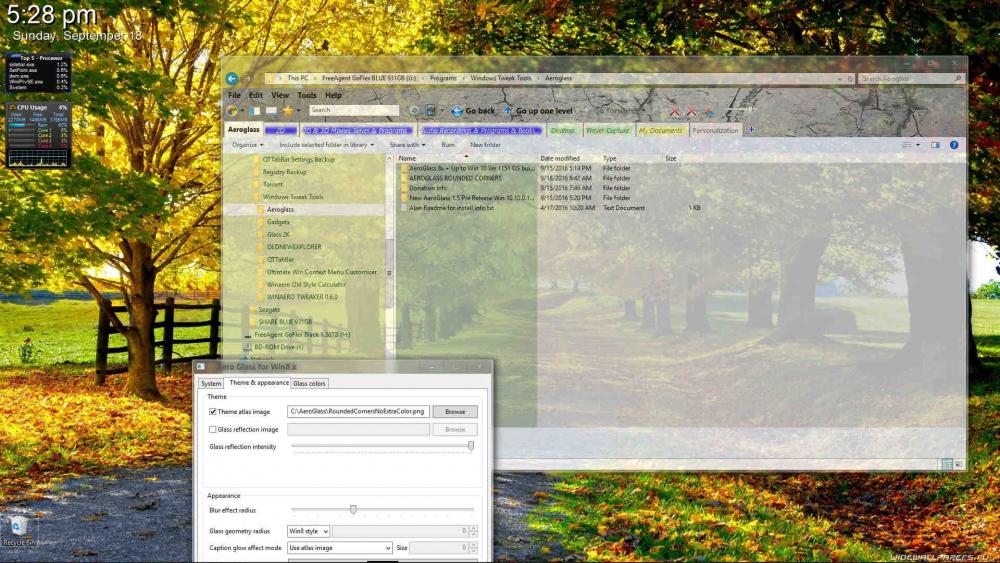Switch to the Glass colors tab
Image resolution: width=1000 pixels, height=563 pixels.
click(x=309, y=384)
